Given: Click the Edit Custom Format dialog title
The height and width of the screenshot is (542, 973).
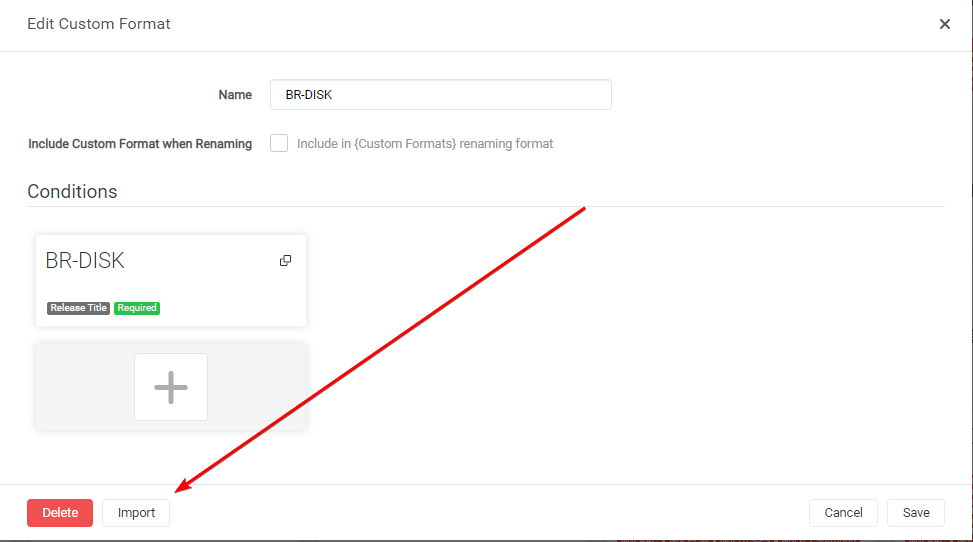Looking at the screenshot, I should [99, 24].
